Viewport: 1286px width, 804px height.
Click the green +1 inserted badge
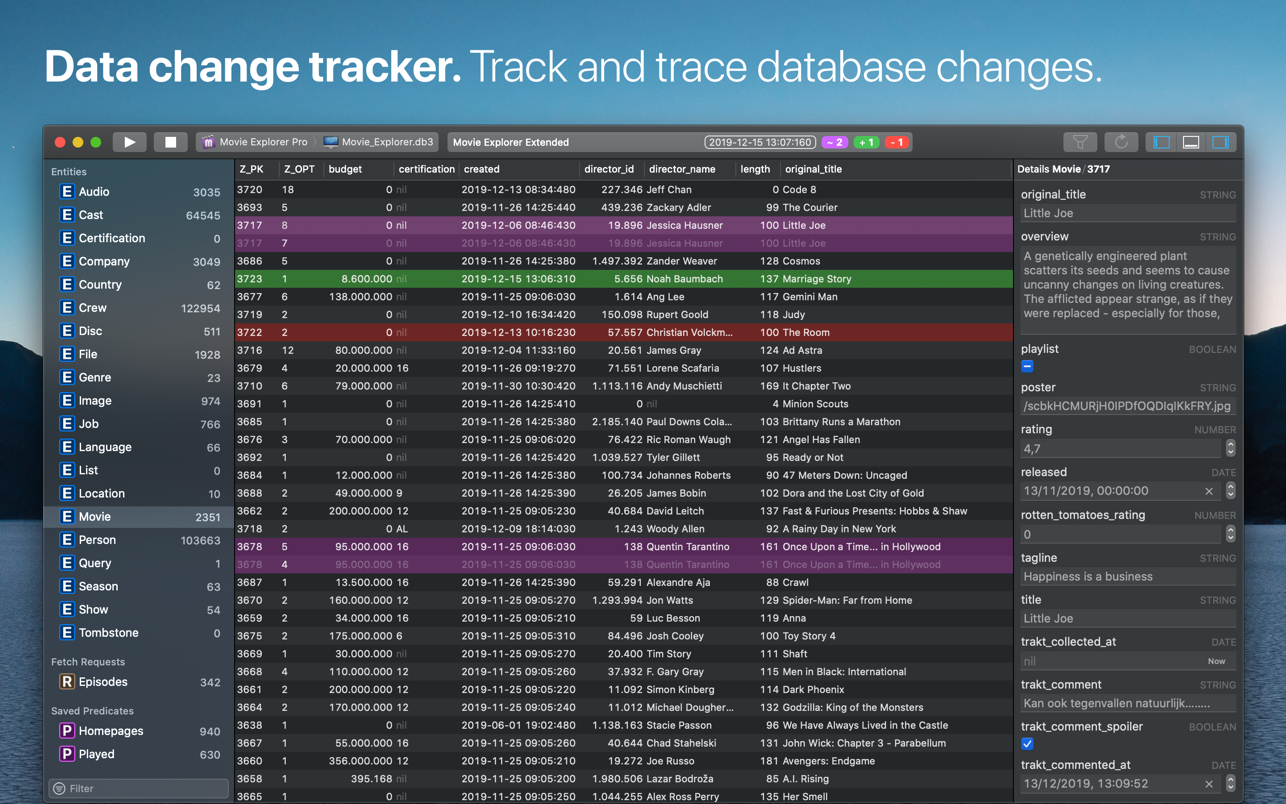tap(867, 142)
